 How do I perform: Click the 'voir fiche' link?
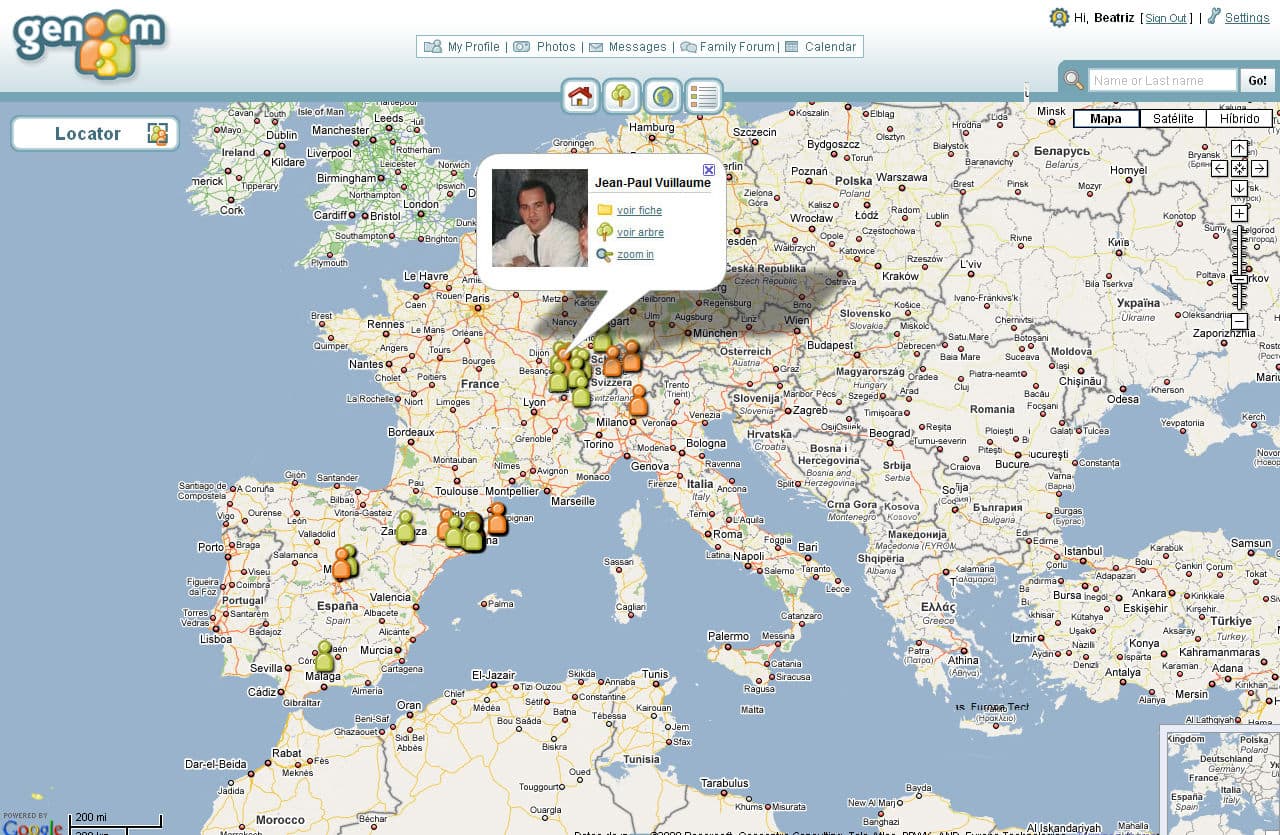639,210
